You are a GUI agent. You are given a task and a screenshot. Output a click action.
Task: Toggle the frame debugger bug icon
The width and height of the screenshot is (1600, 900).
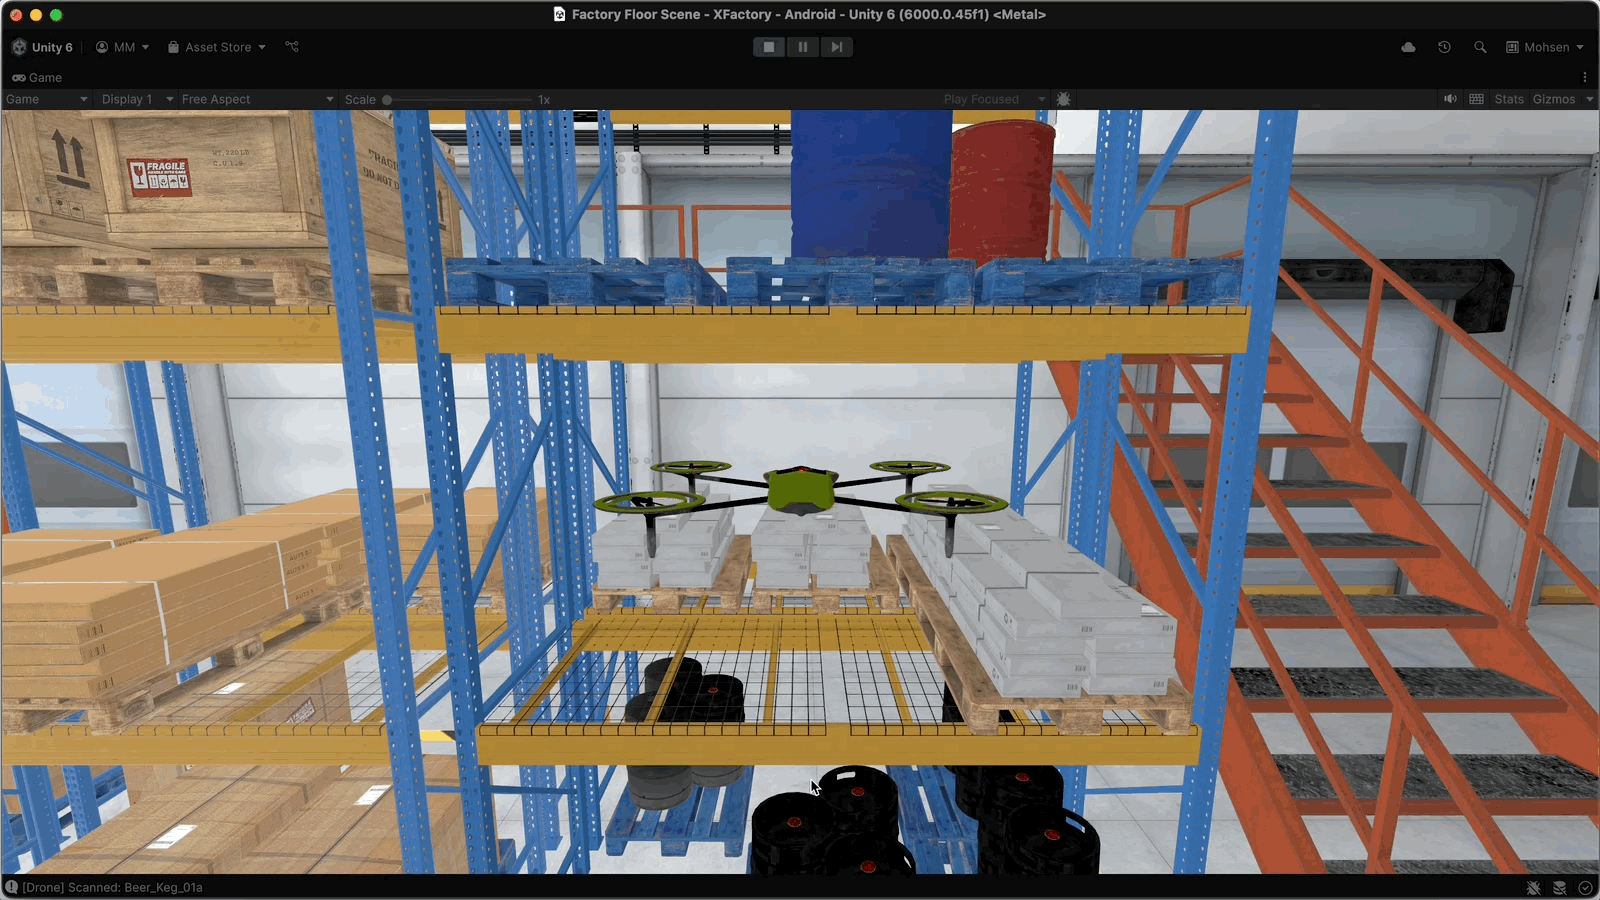1063,99
